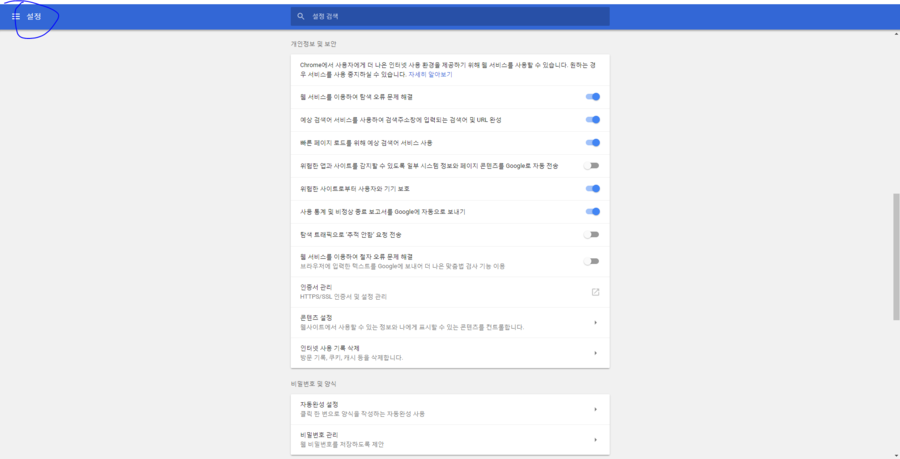
Task: Expand the 콘텐츠 설정 row arrow
Action: (x=595, y=322)
